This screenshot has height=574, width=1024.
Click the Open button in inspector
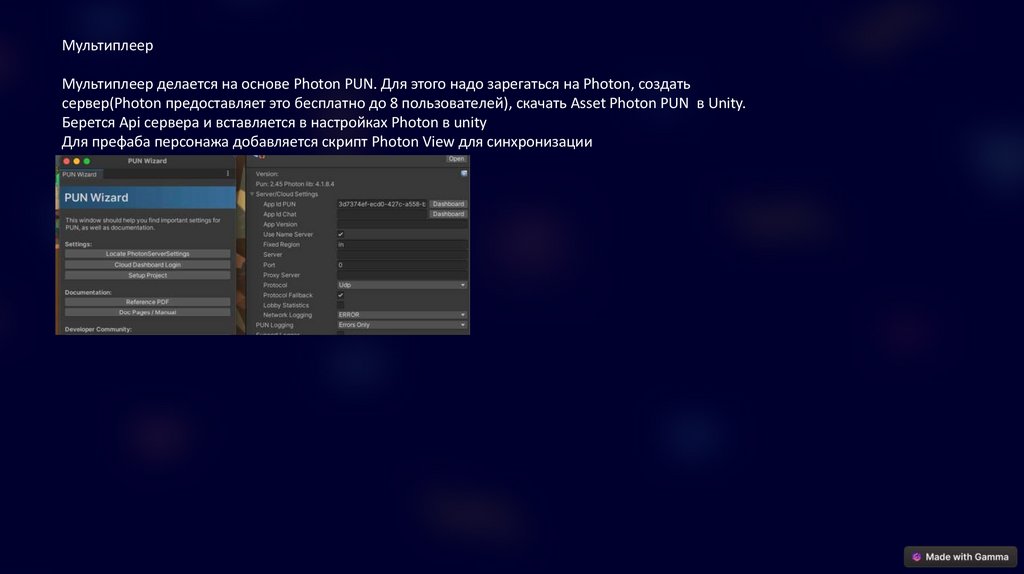456,159
